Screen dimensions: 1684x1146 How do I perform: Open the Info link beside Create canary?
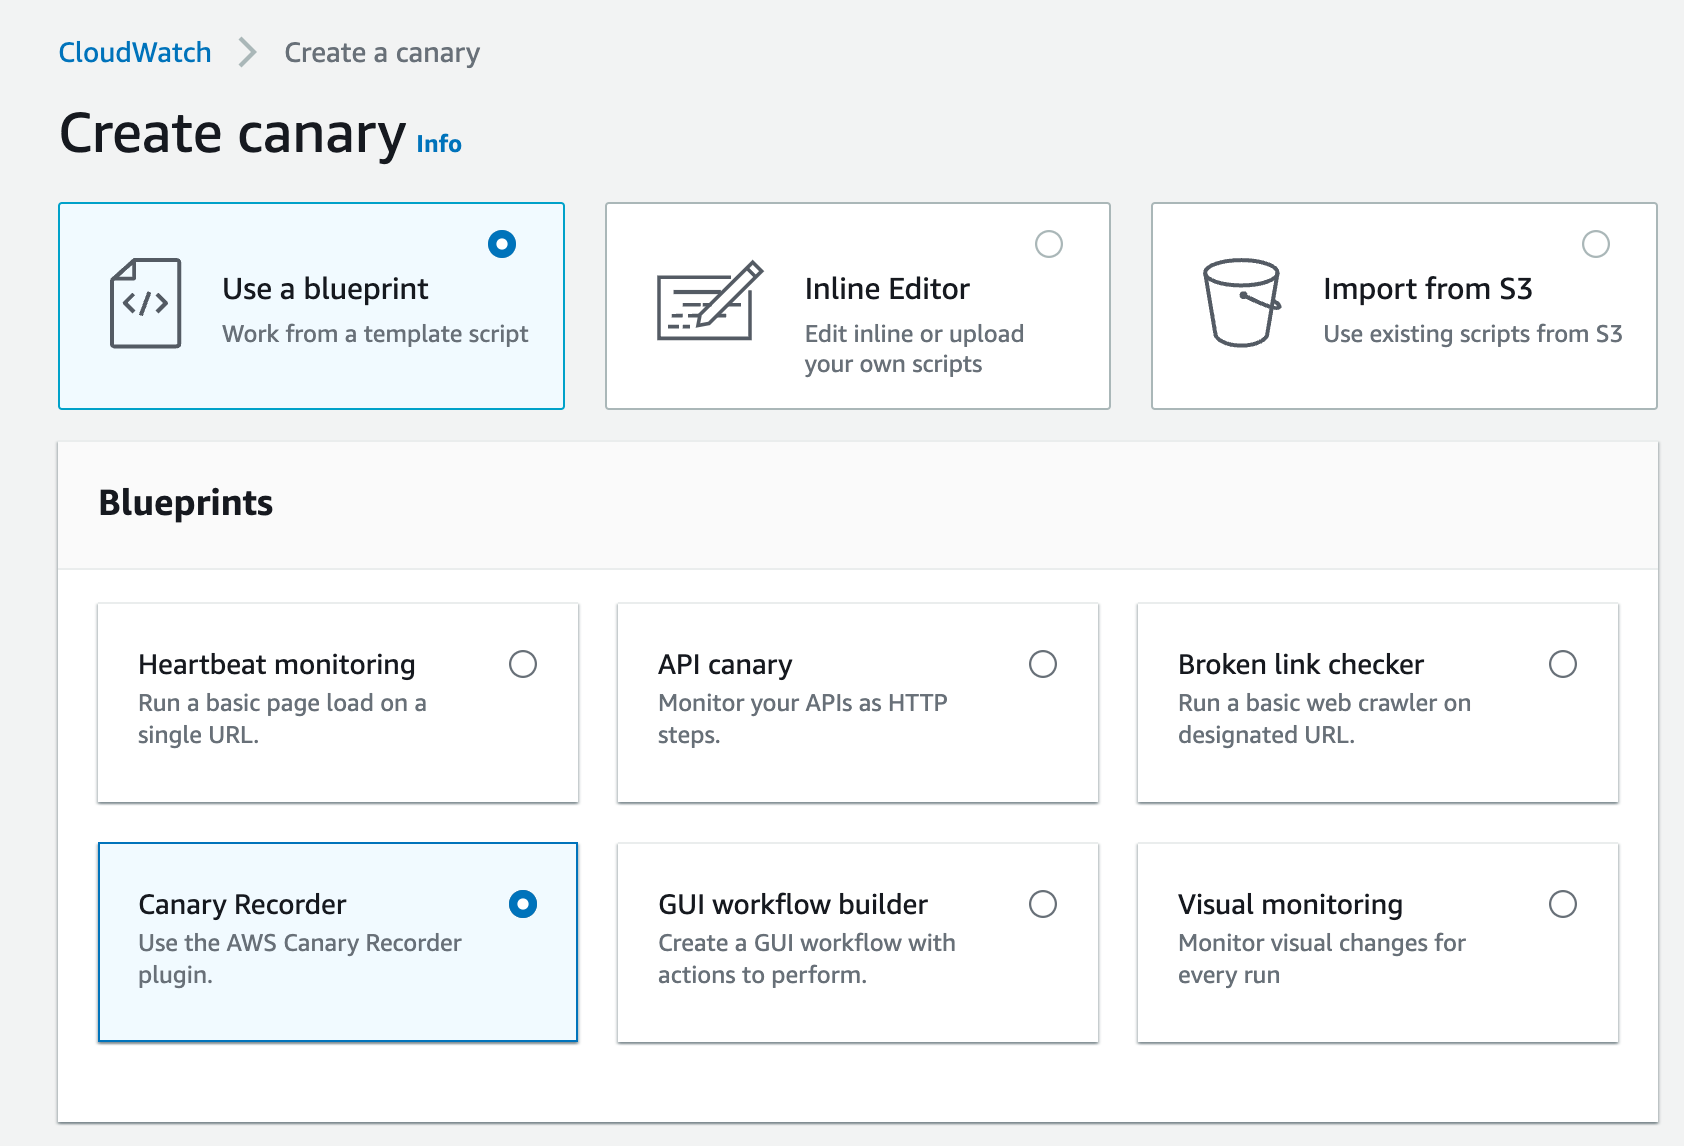point(439,144)
